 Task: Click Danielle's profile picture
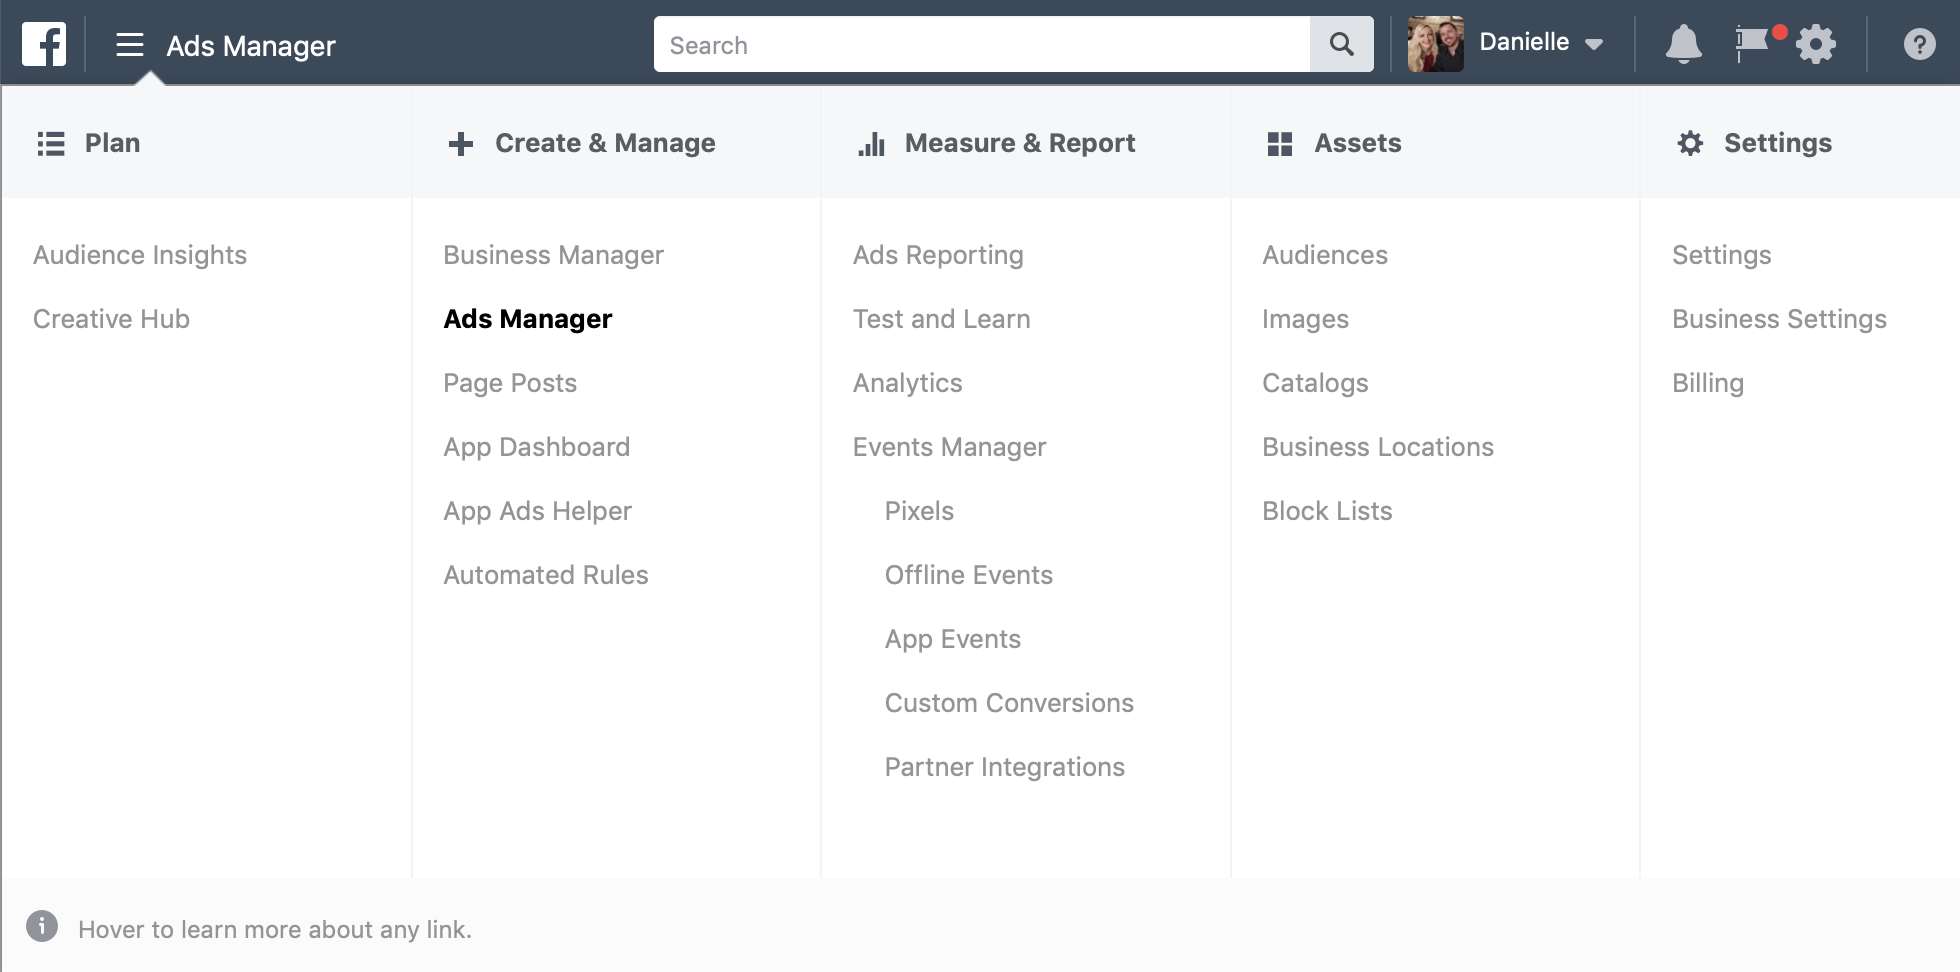coord(1435,44)
